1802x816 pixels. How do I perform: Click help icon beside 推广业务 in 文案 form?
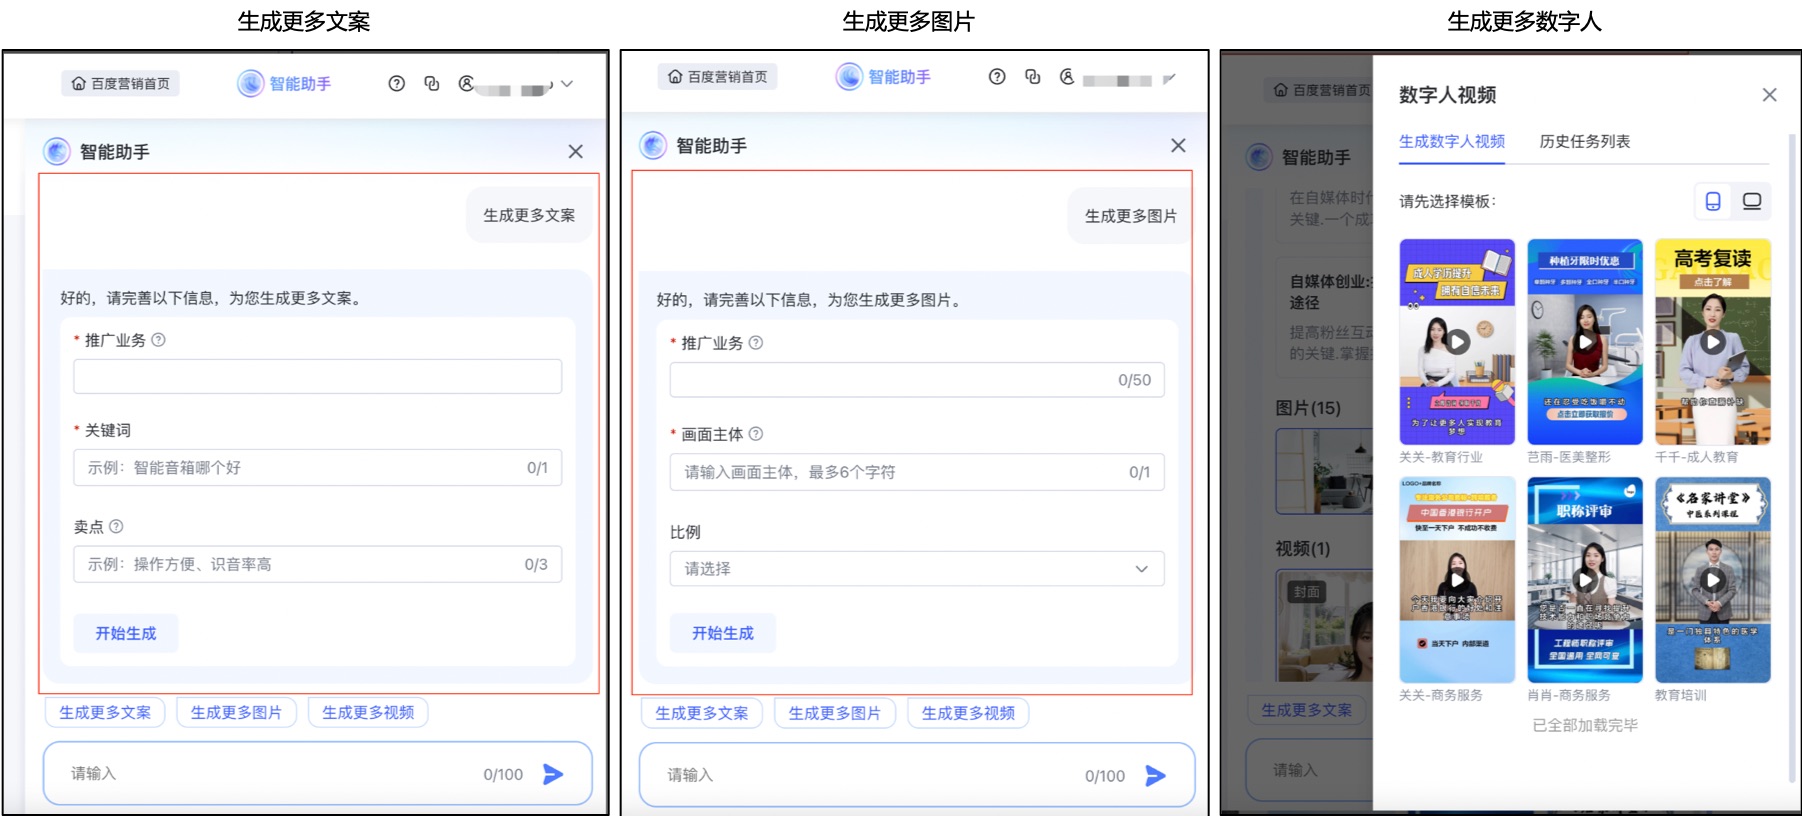point(158,340)
